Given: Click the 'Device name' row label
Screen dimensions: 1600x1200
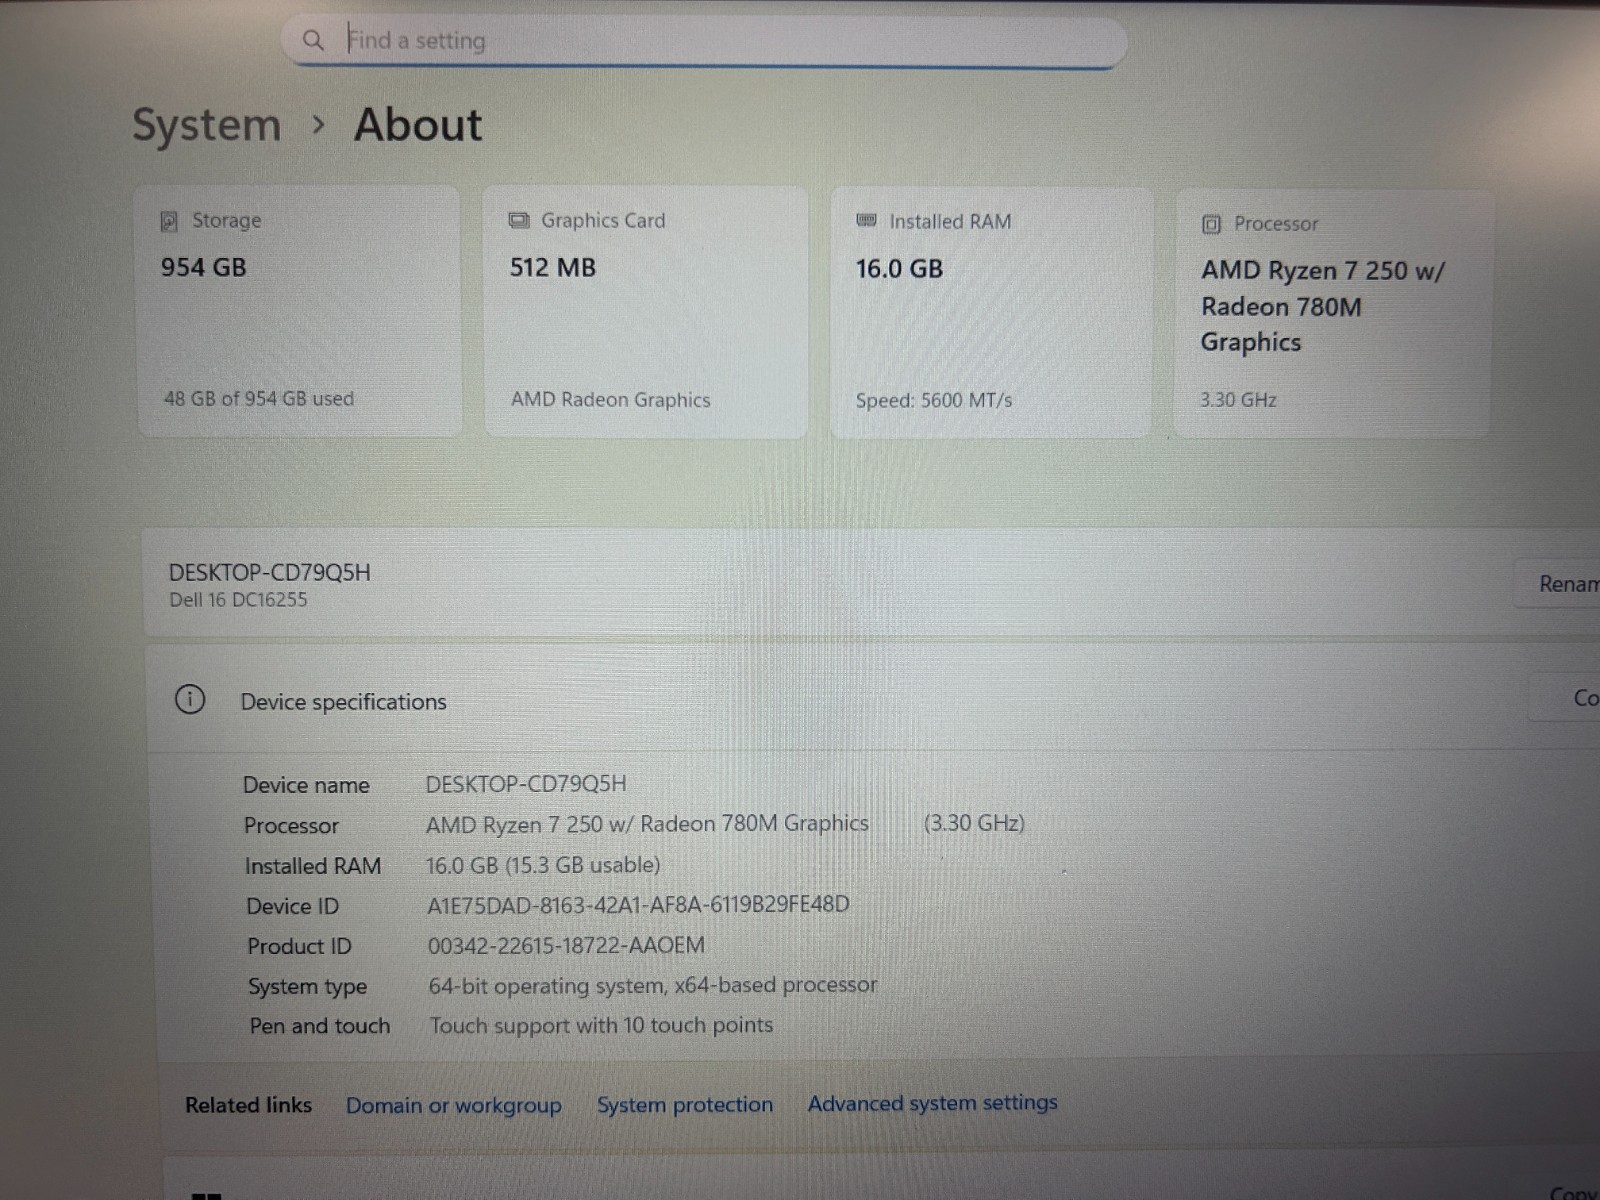Looking at the screenshot, I should pos(306,785).
